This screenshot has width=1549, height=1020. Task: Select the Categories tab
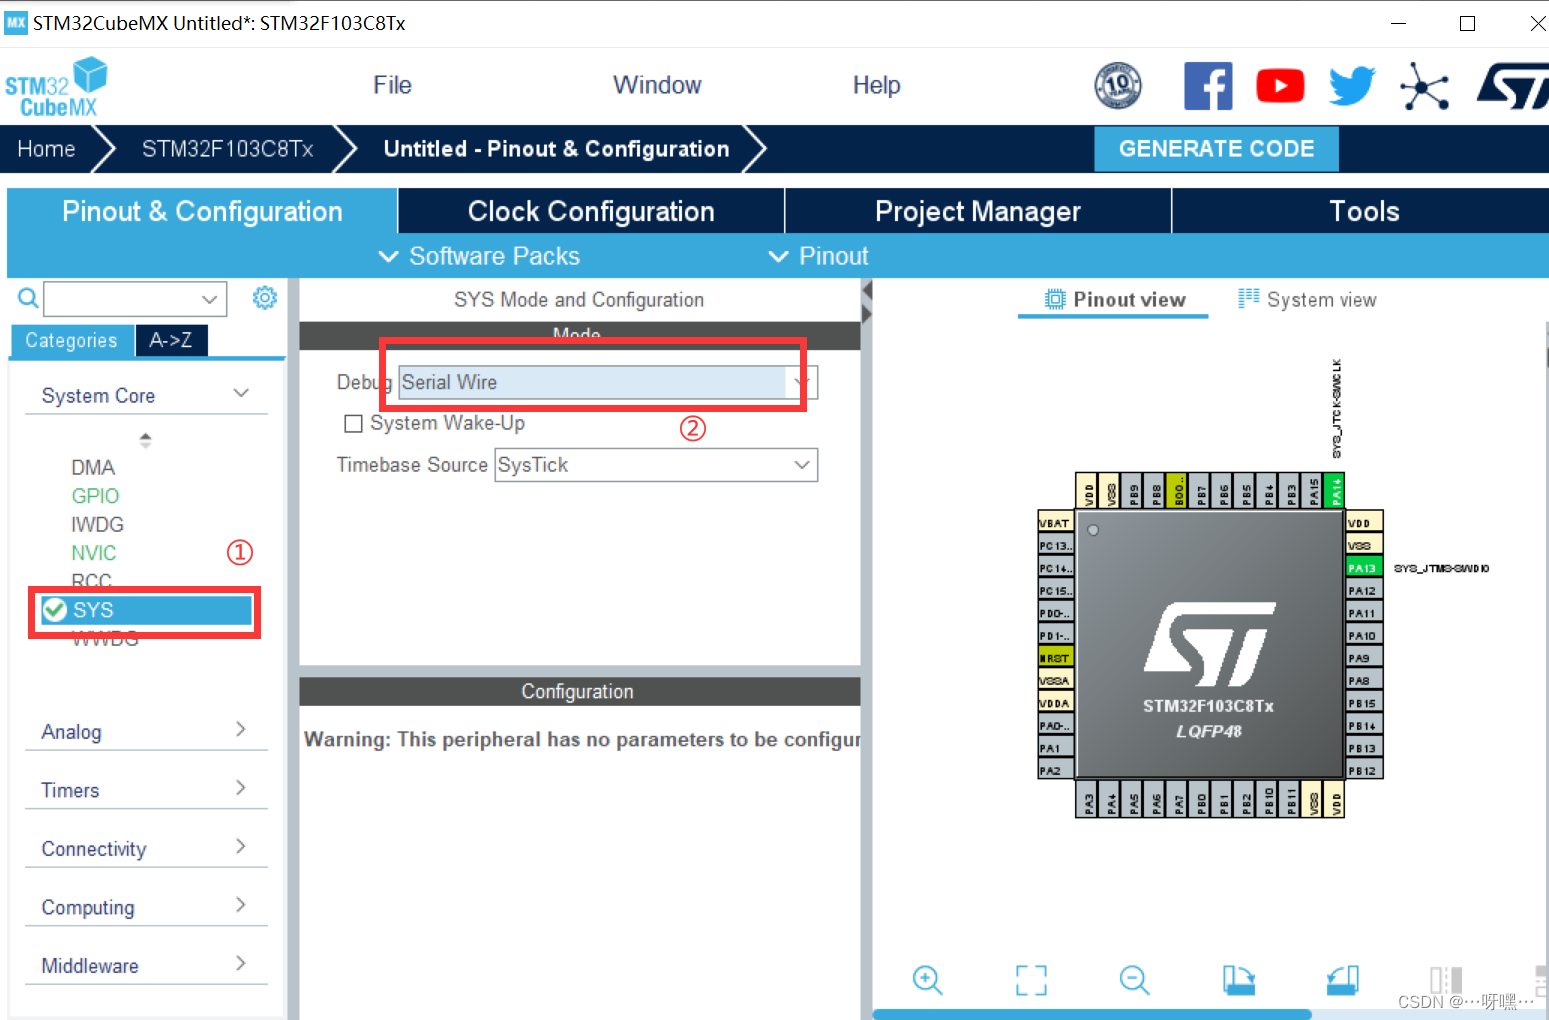[71, 340]
